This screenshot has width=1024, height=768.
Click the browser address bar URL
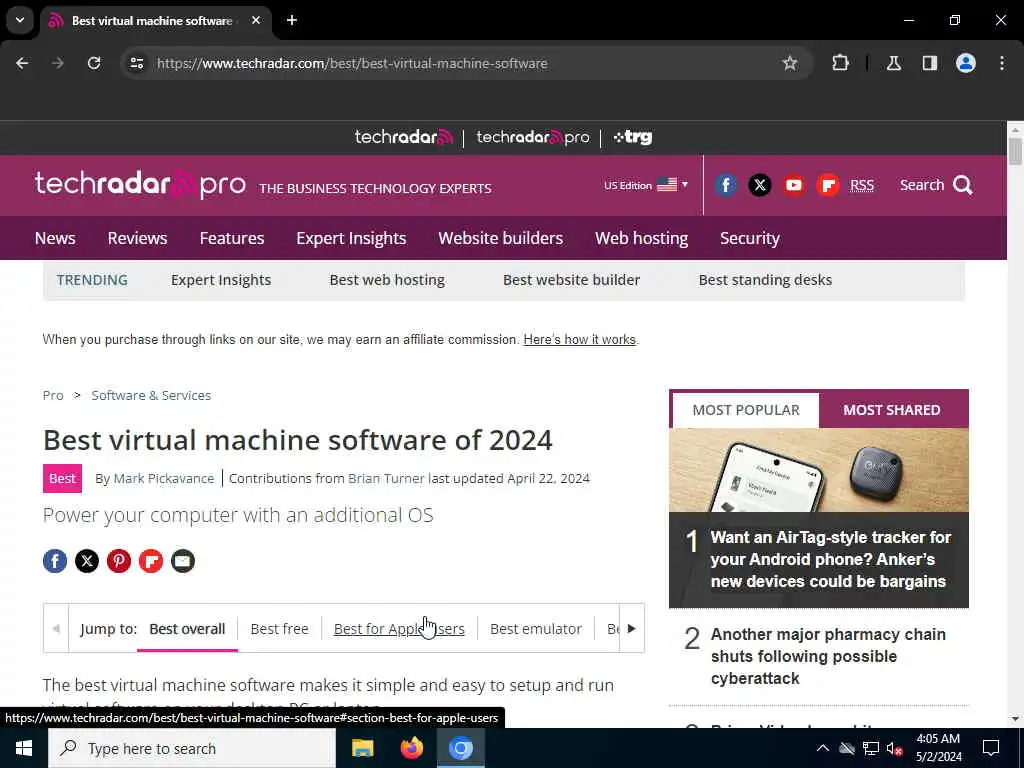coord(352,63)
